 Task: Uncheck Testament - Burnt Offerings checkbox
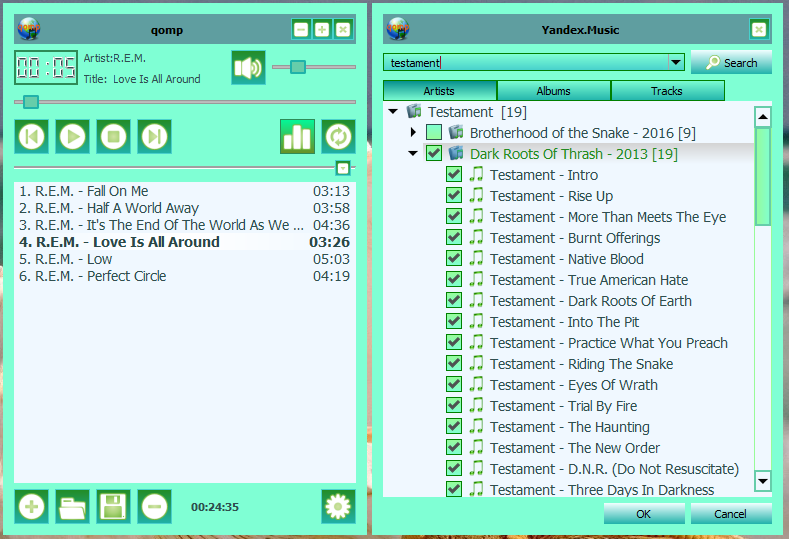tap(454, 237)
